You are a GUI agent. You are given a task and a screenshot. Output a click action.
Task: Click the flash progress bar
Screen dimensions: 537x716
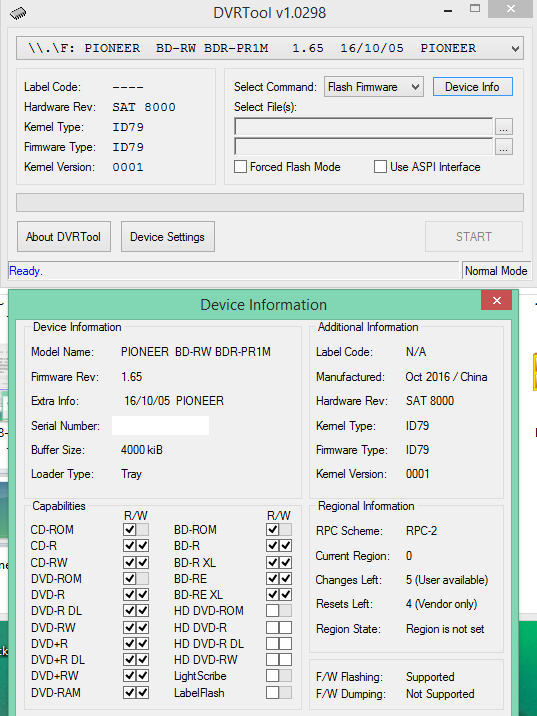(269, 202)
